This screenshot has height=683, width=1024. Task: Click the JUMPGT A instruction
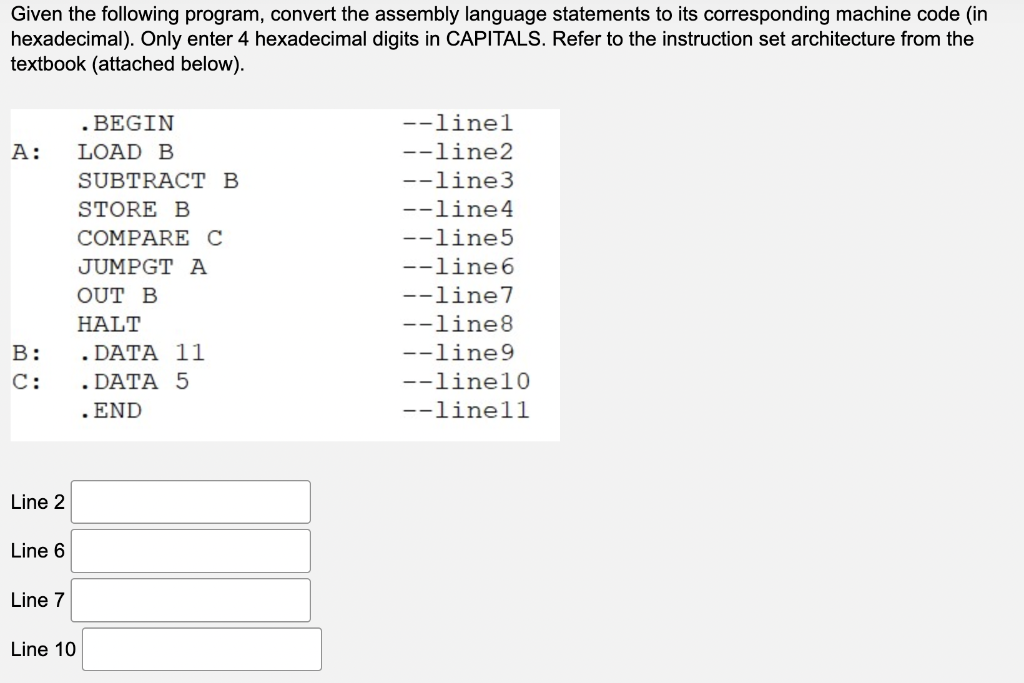[x=140, y=266]
